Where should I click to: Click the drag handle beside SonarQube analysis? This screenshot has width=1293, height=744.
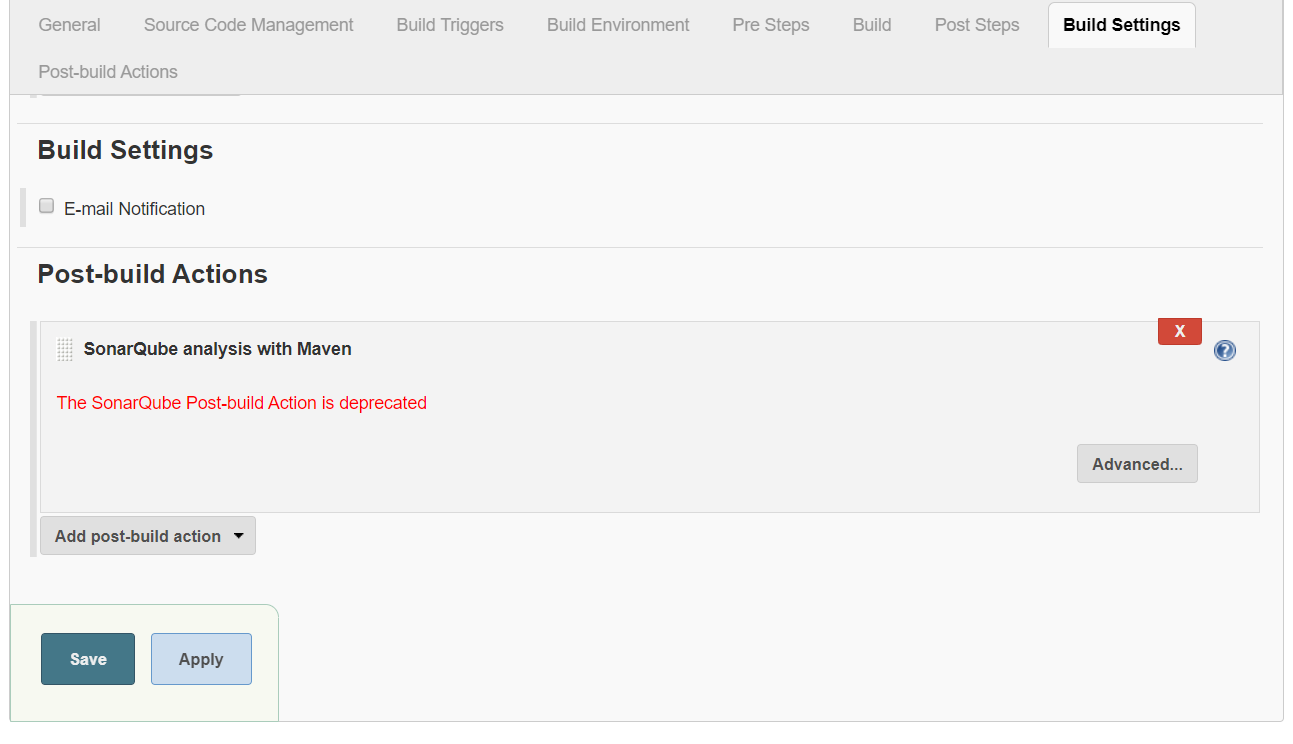click(65, 350)
